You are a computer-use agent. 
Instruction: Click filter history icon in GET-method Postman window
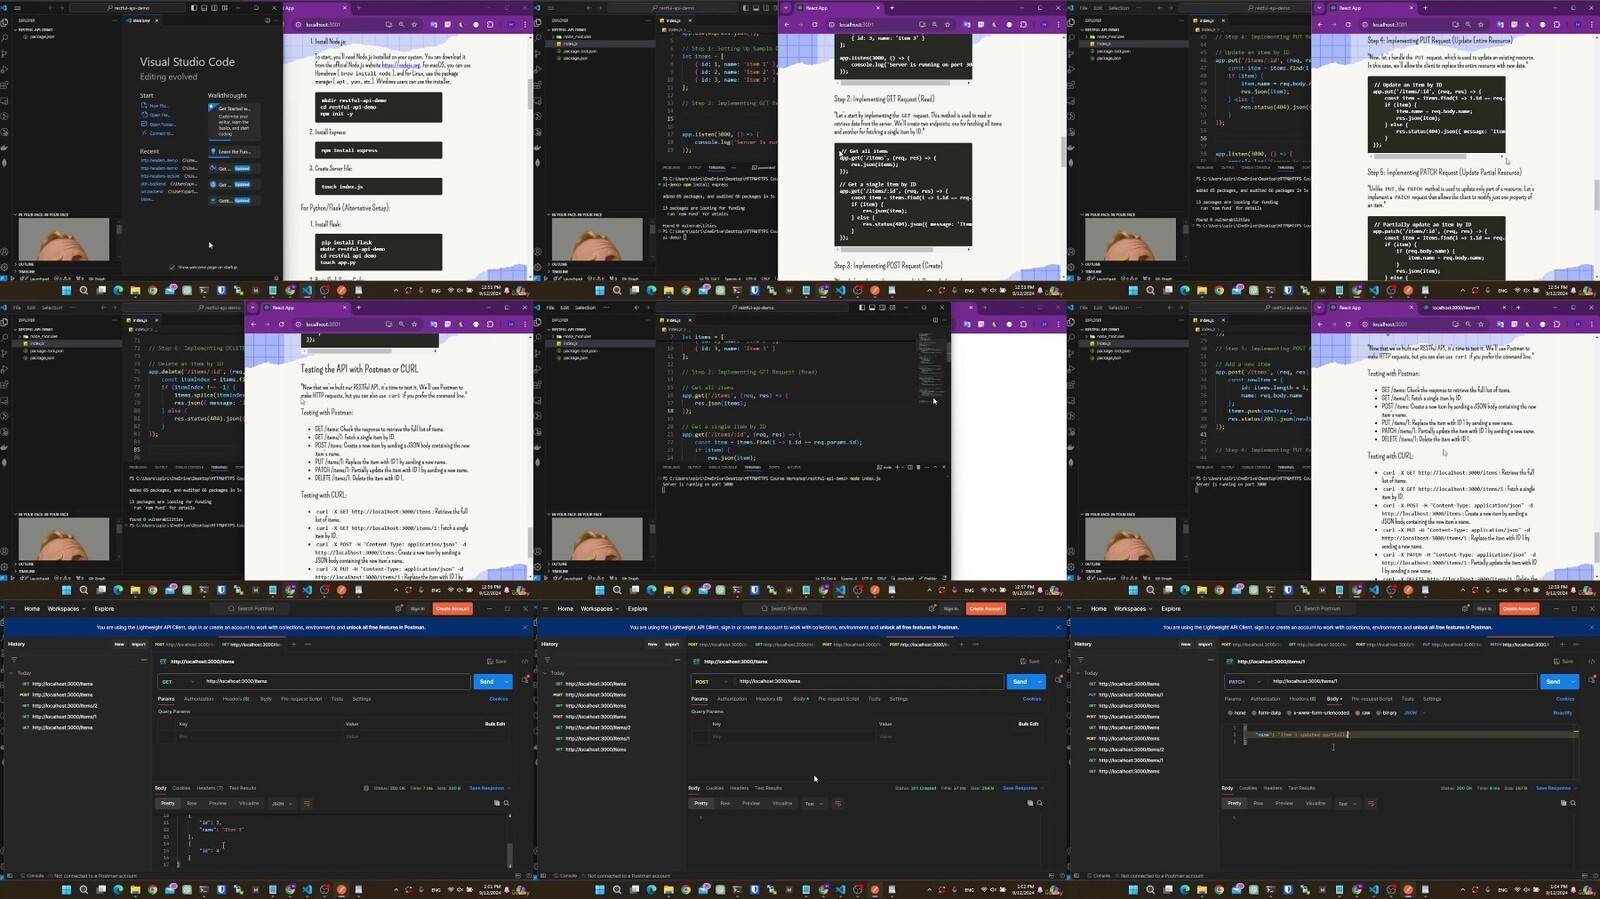pos(13,660)
